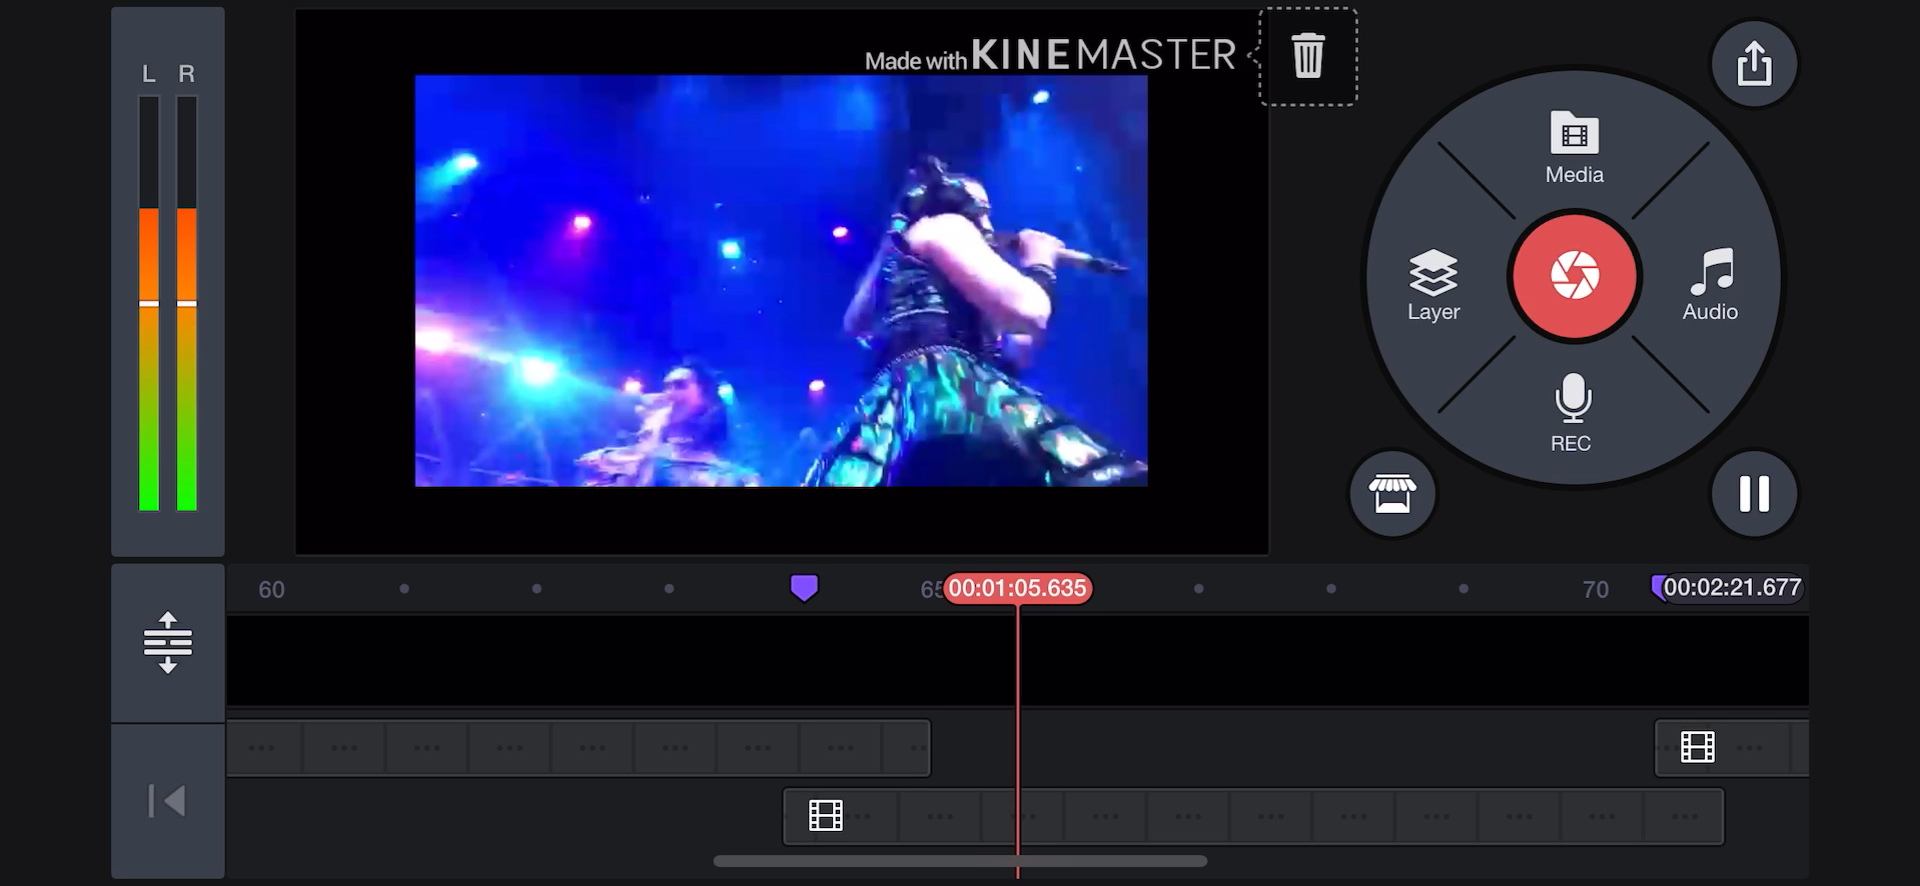1920x886 pixels.
Task: Select the upper left layer clip
Action: [x=578, y=748]
